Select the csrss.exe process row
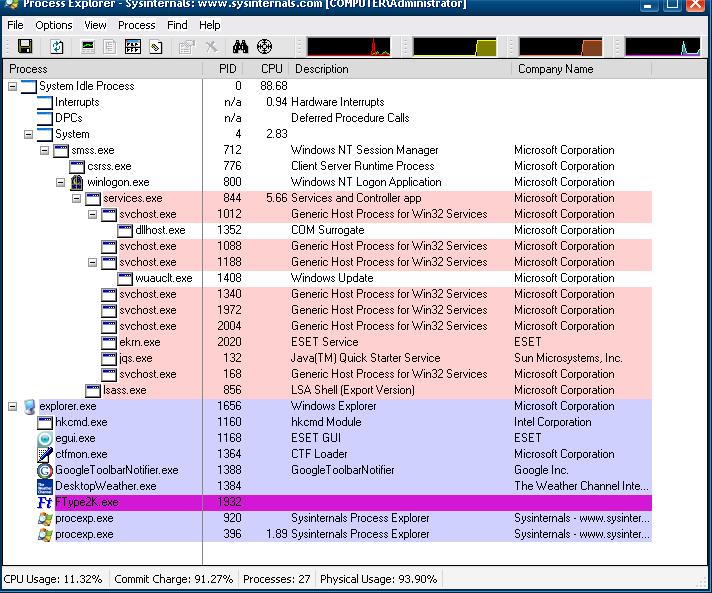Image resolution: width=712 pixels, height=593 pixels. [x=327, y=166]
